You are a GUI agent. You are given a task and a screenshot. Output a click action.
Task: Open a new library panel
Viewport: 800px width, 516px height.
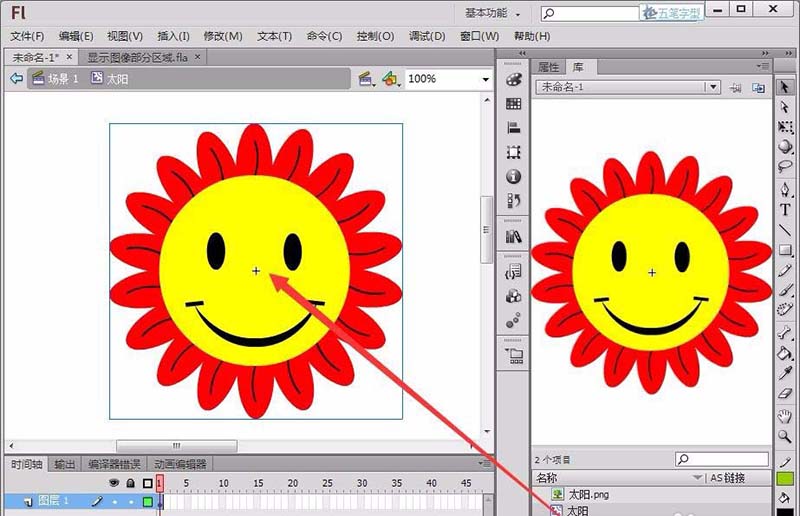[759, 88]
